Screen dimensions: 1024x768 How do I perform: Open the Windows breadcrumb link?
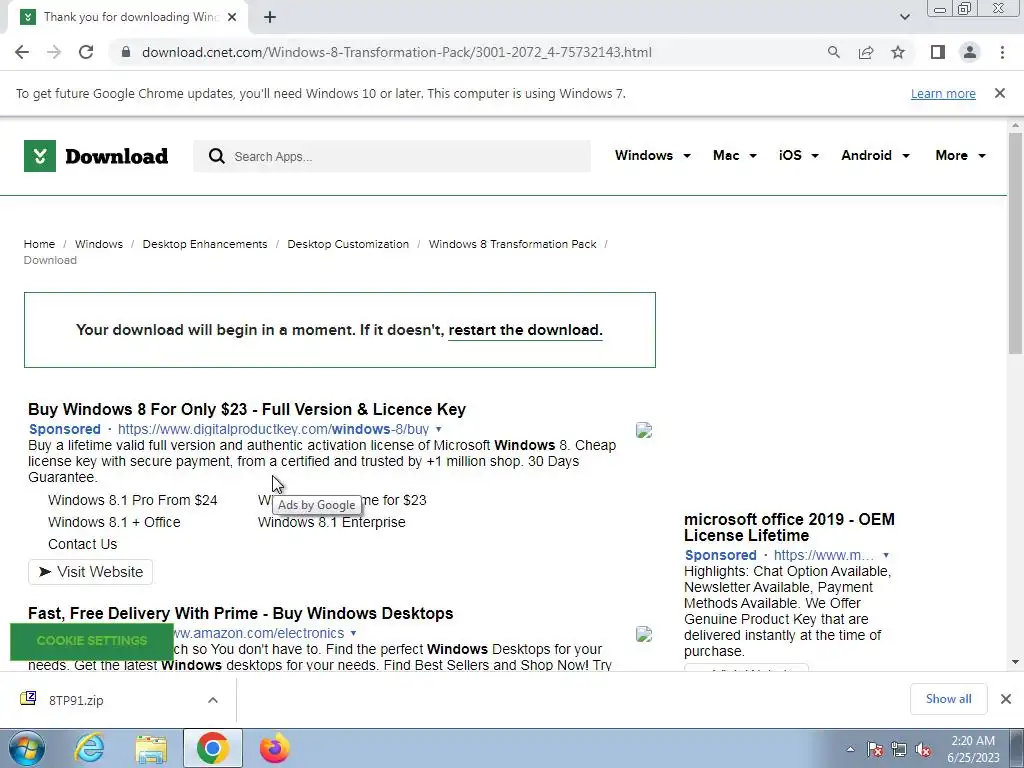pyautogui.click(x=99, y=244)
